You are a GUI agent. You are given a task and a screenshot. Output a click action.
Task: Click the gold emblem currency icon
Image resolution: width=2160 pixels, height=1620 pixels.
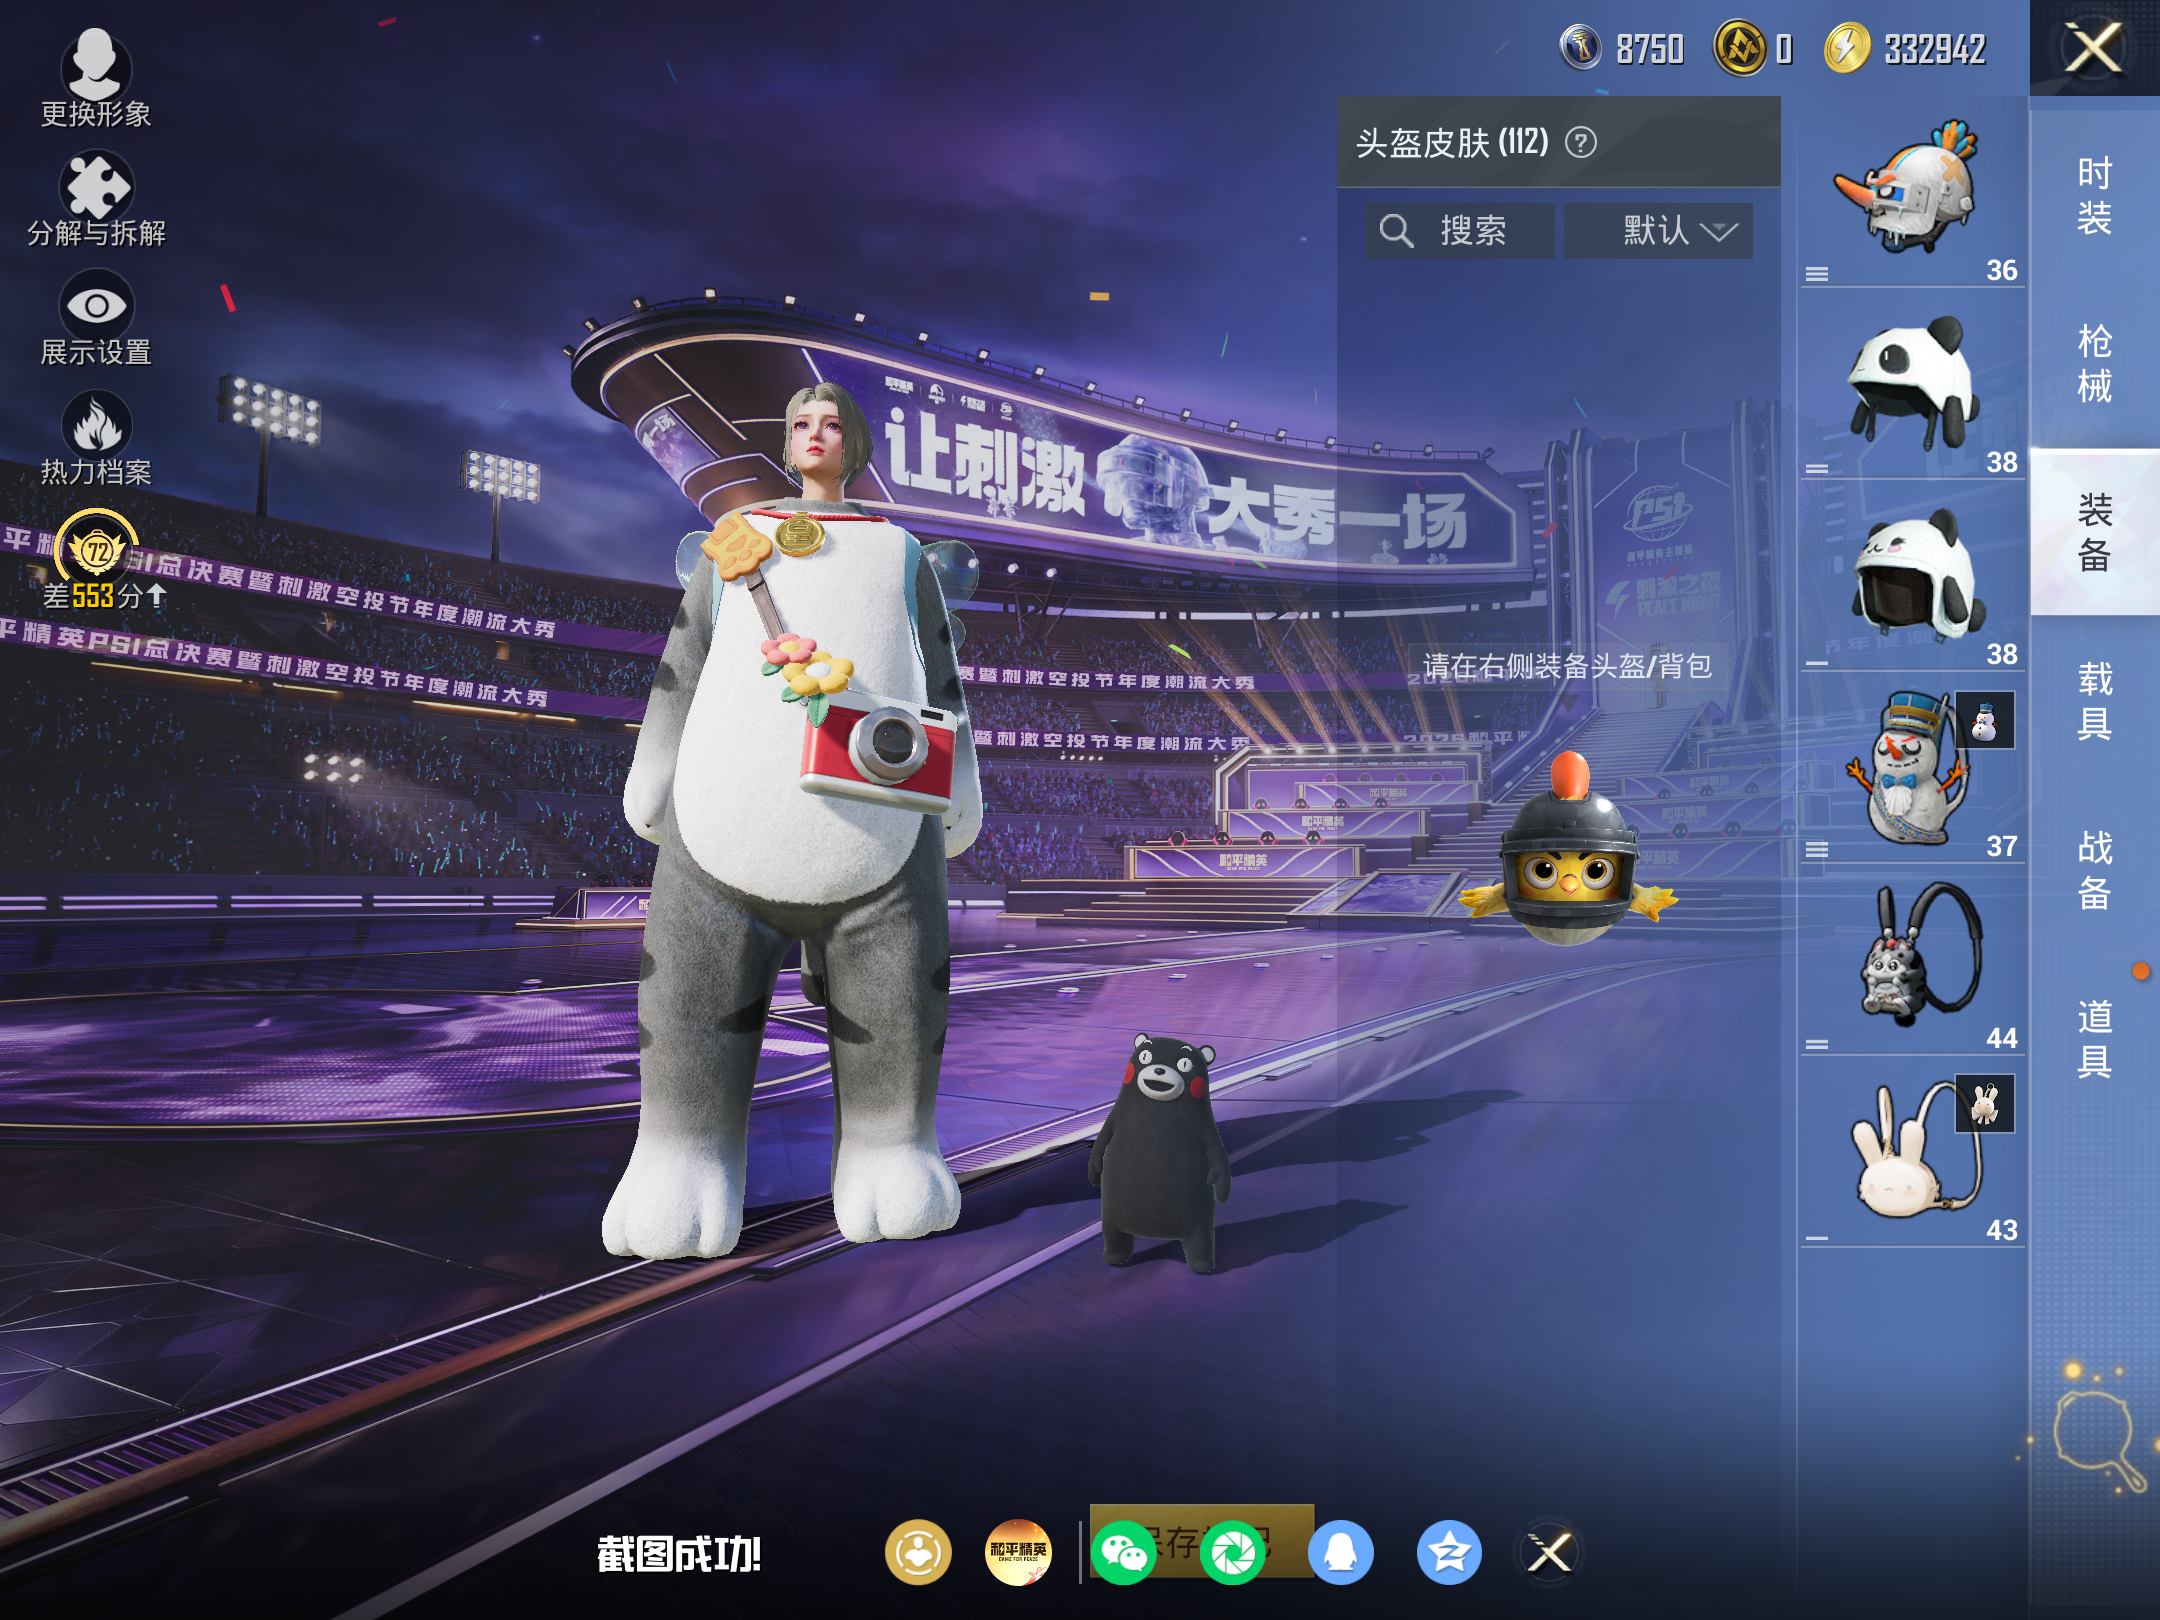(1741, 47)
